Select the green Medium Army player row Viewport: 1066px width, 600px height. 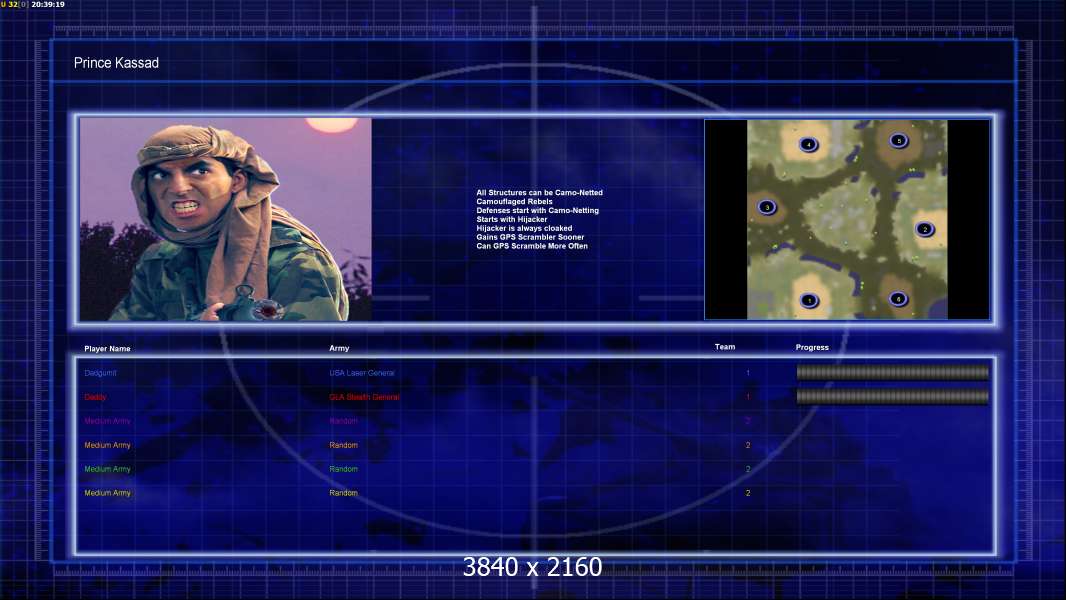pos(416,469)
